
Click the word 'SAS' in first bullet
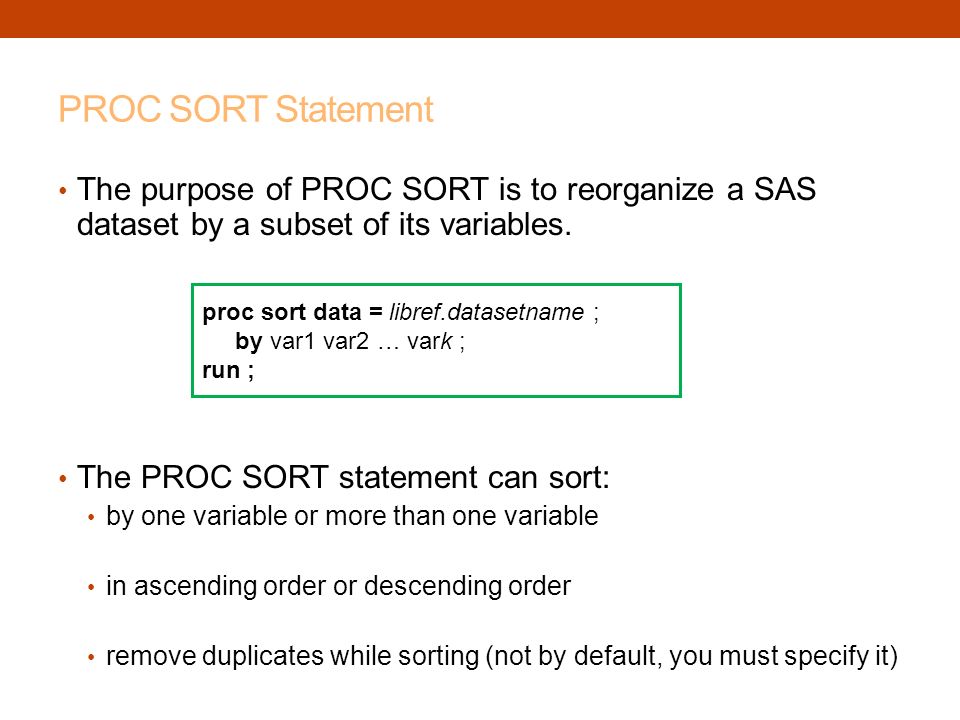[x=785, y=189]
